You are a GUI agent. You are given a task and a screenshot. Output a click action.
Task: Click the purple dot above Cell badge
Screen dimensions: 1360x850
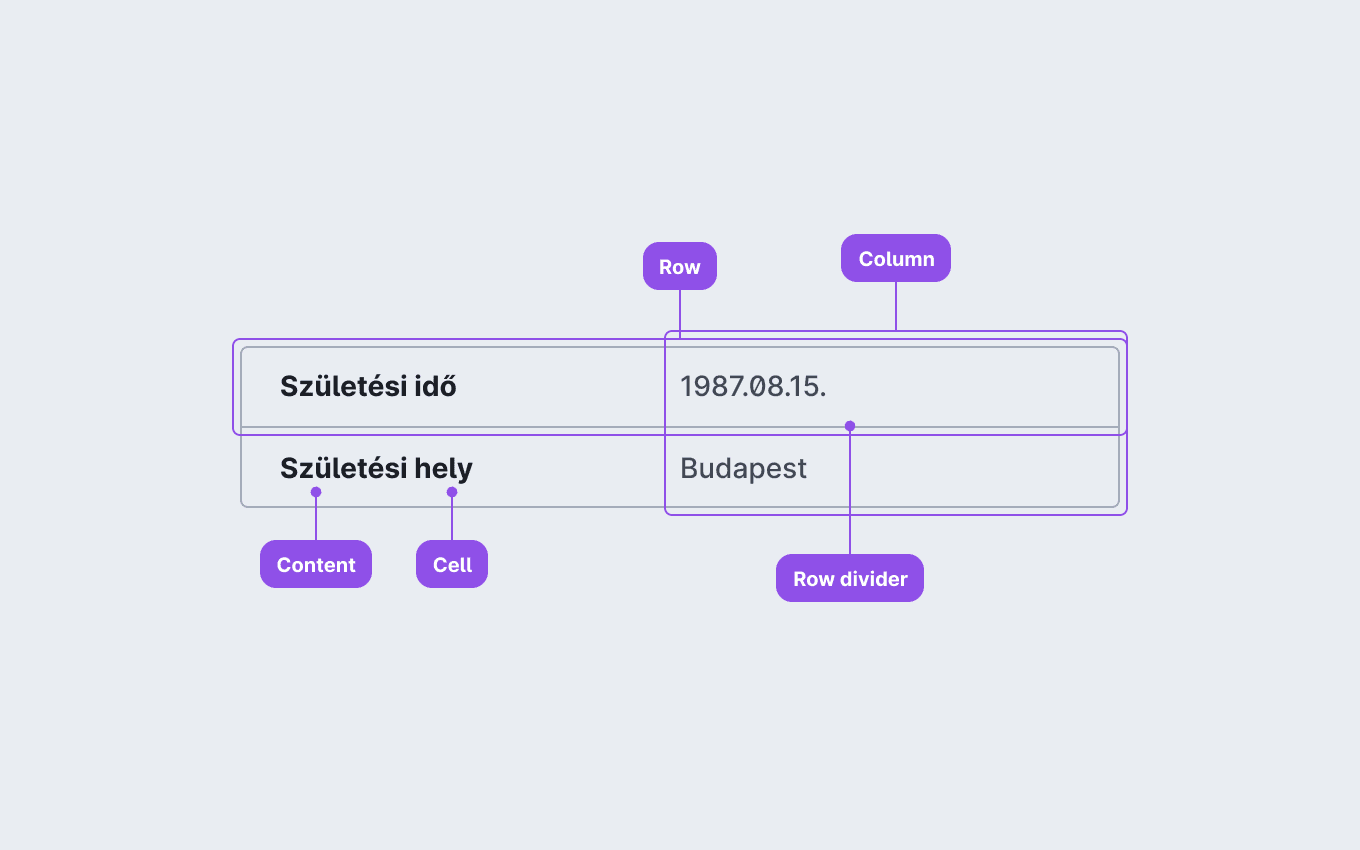pyautogui.click(x=452, y=492)
